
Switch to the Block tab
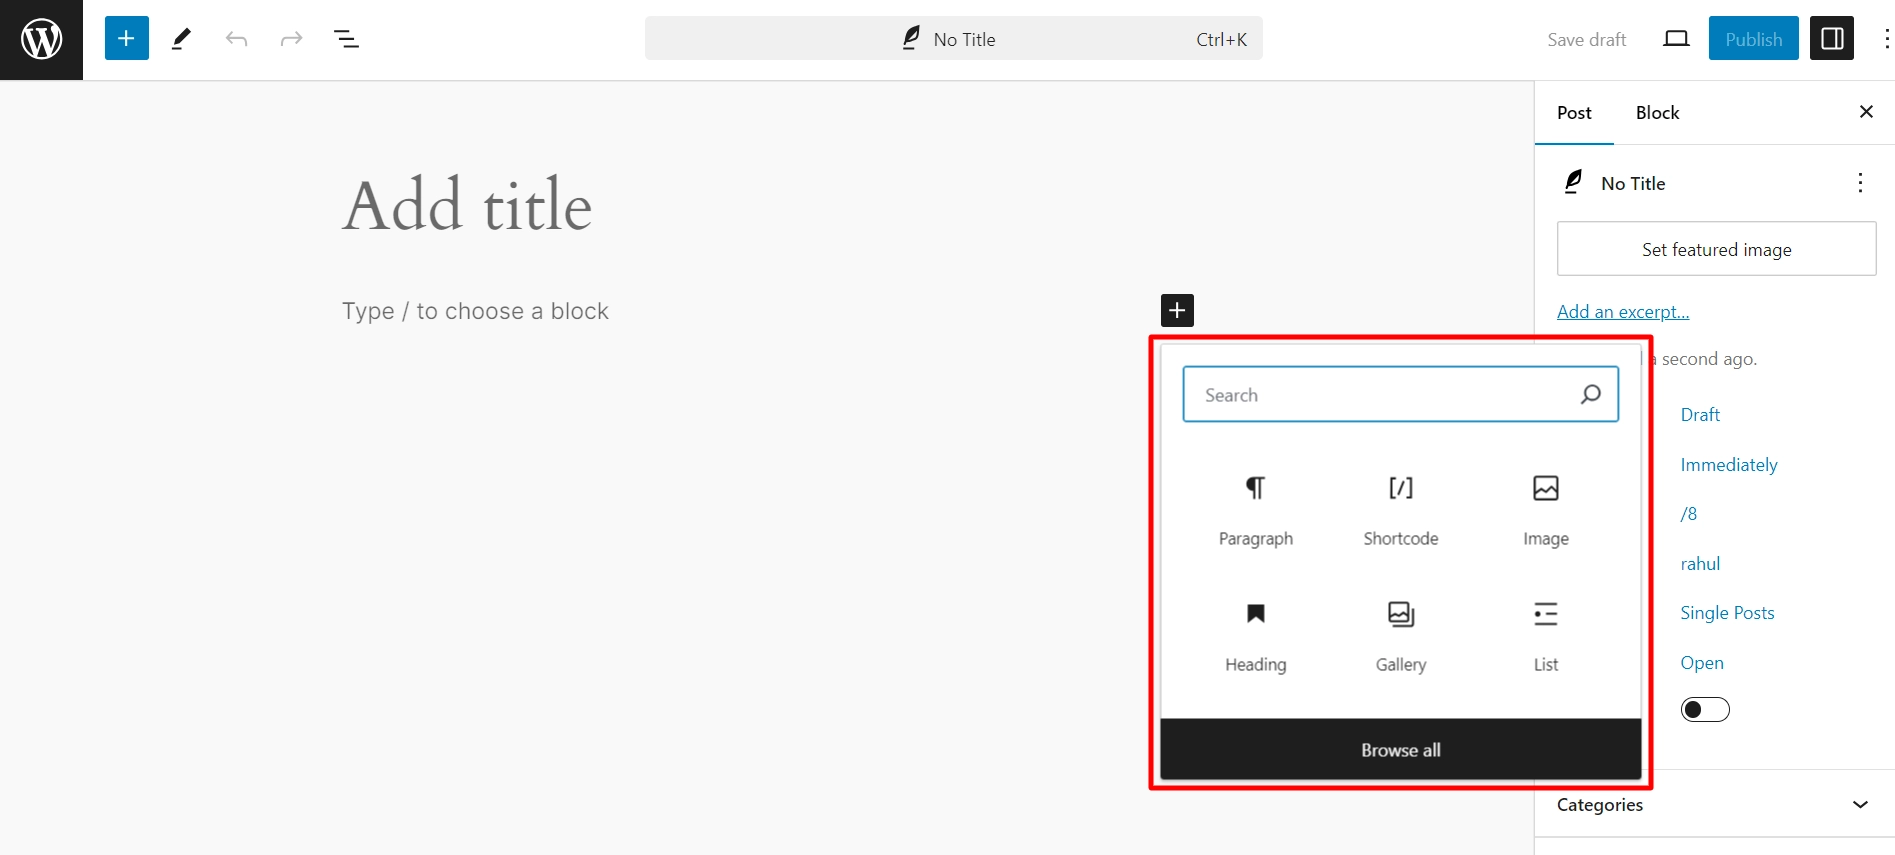(x=1657, y=113)
